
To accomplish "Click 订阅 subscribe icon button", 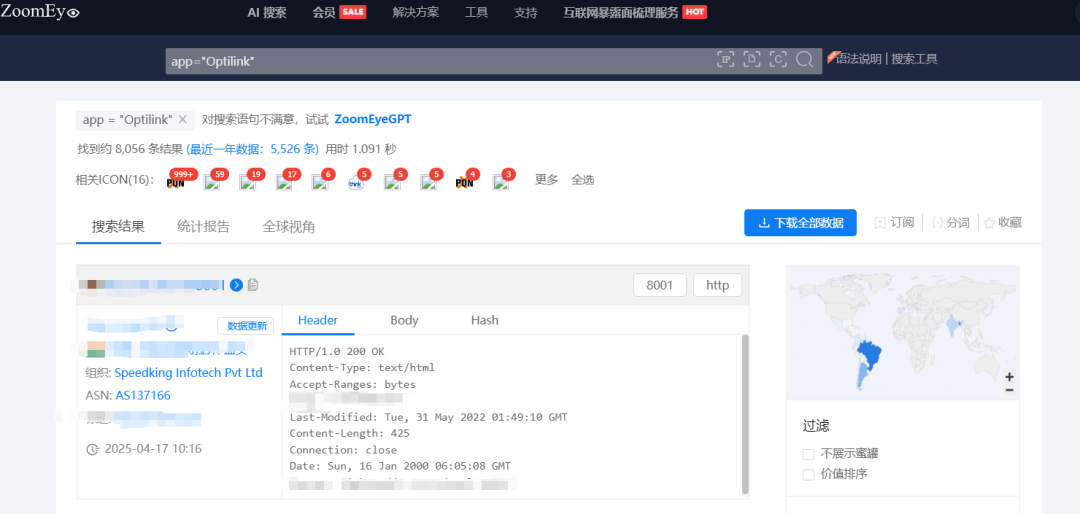I will 894,223.
